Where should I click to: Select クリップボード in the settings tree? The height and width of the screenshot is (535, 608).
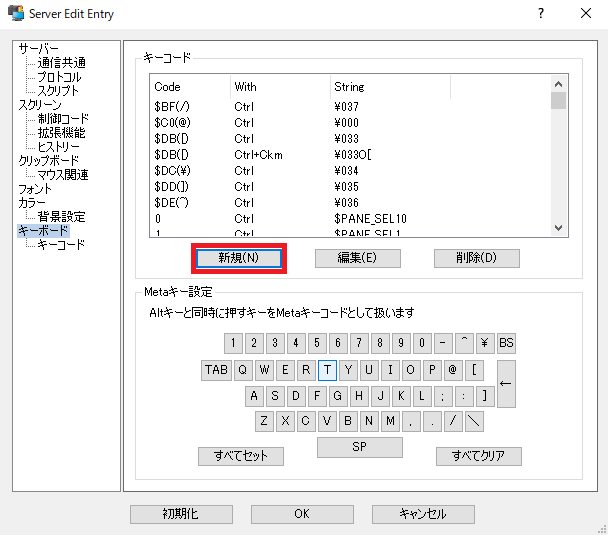[49, 160]
